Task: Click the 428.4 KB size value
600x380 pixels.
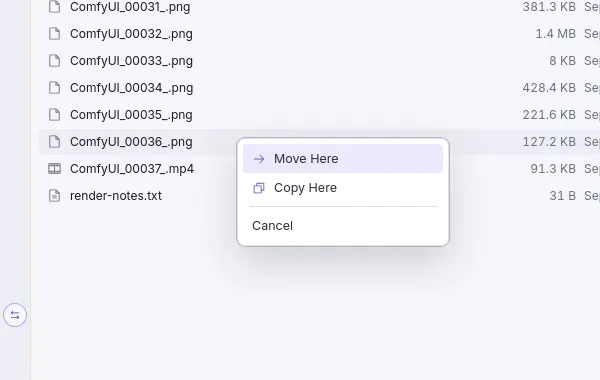Action: pos(549,88)
